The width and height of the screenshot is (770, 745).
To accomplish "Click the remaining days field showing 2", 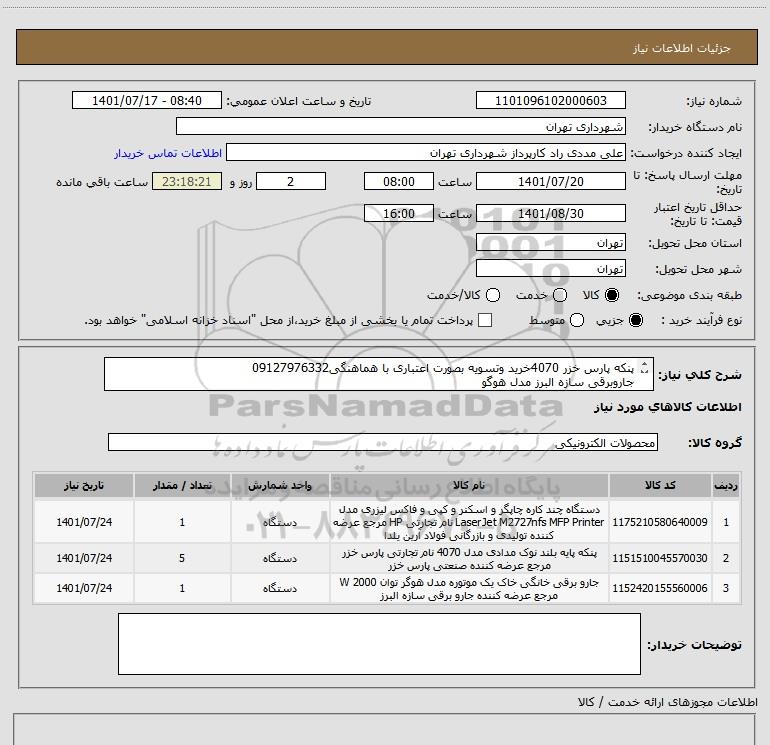I will (291, 181).
